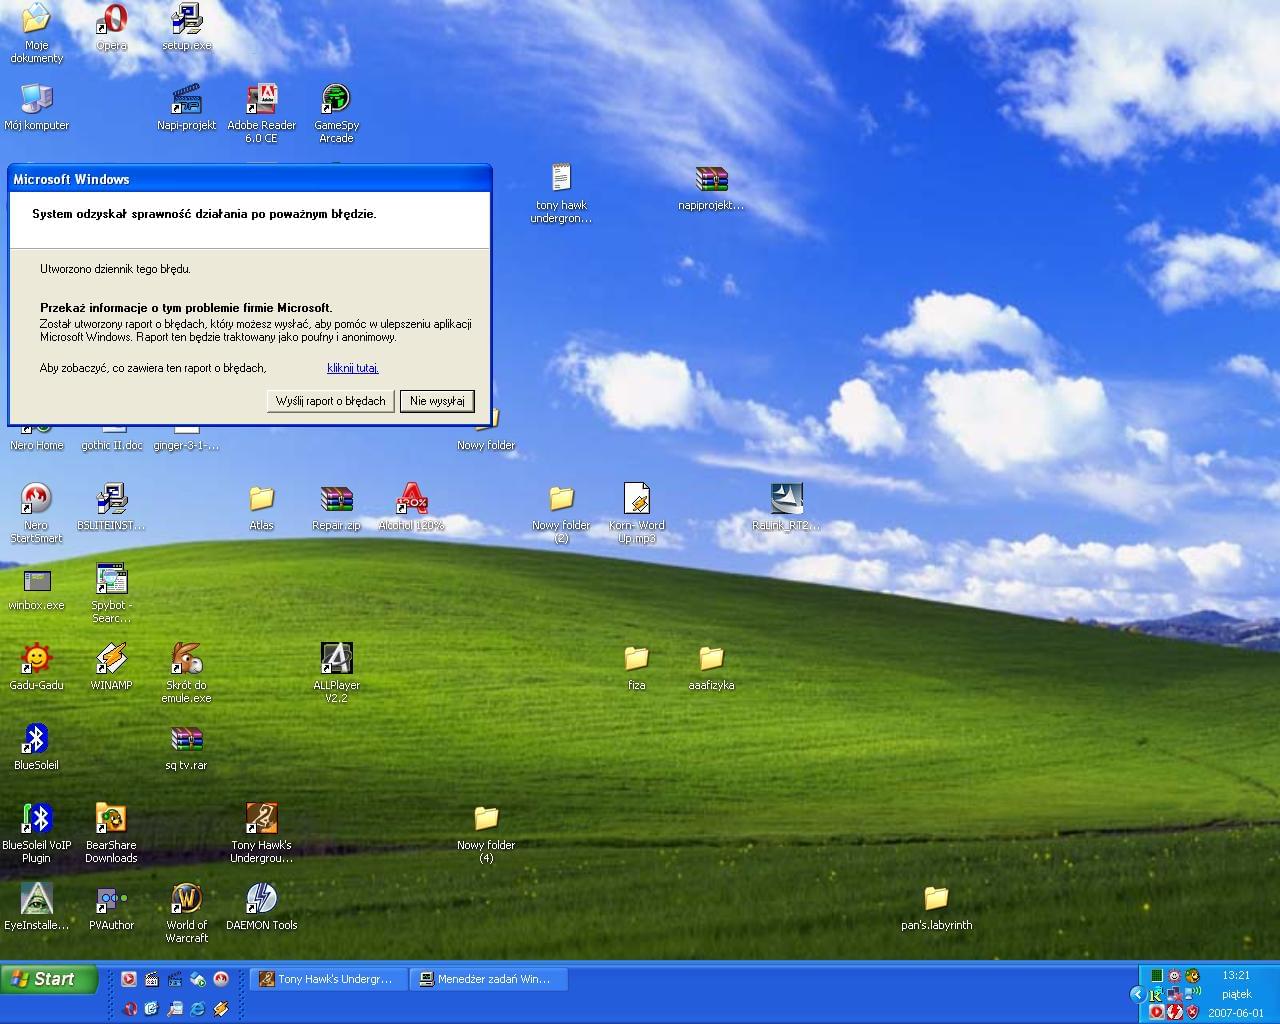This screenshot has height=1024, width=1280.
Task: Select the setup.exe desktop icon
Action: tap(187, 28)
